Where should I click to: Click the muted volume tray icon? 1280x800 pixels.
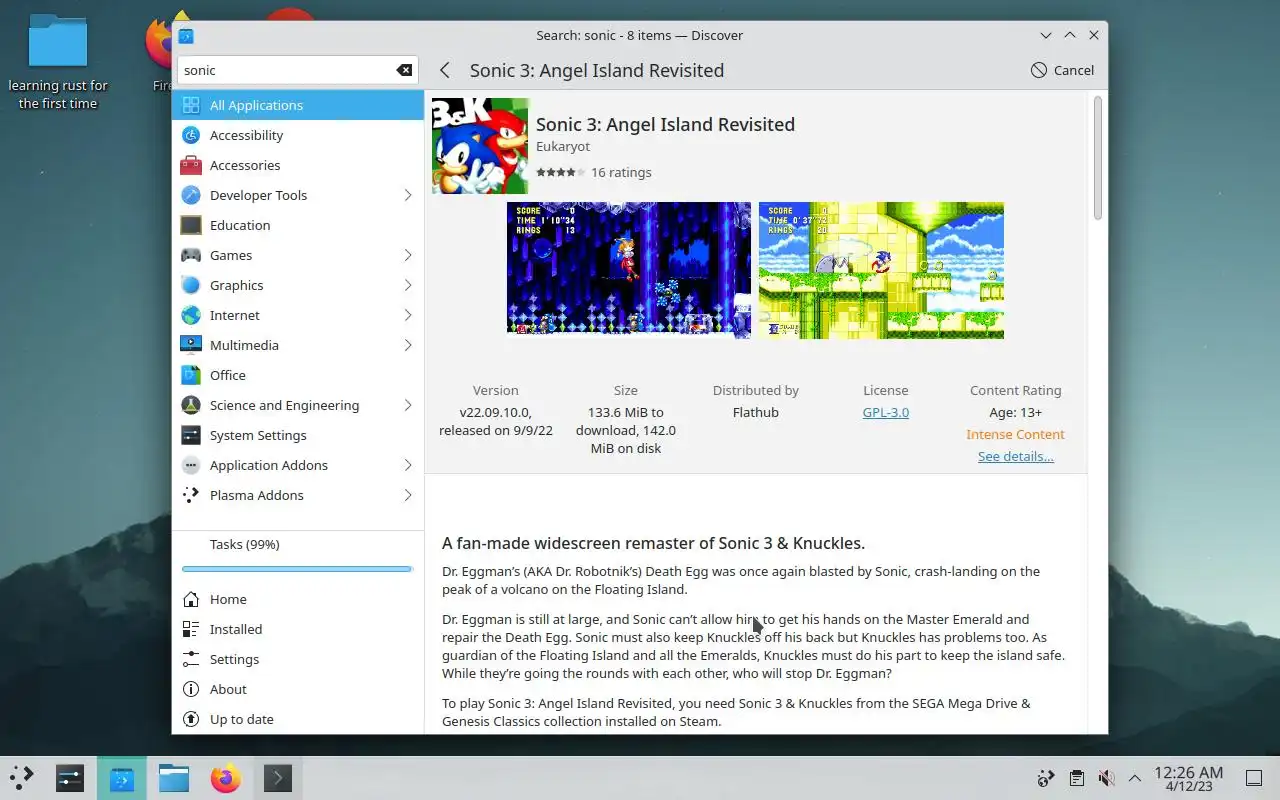coord(1106,778)
